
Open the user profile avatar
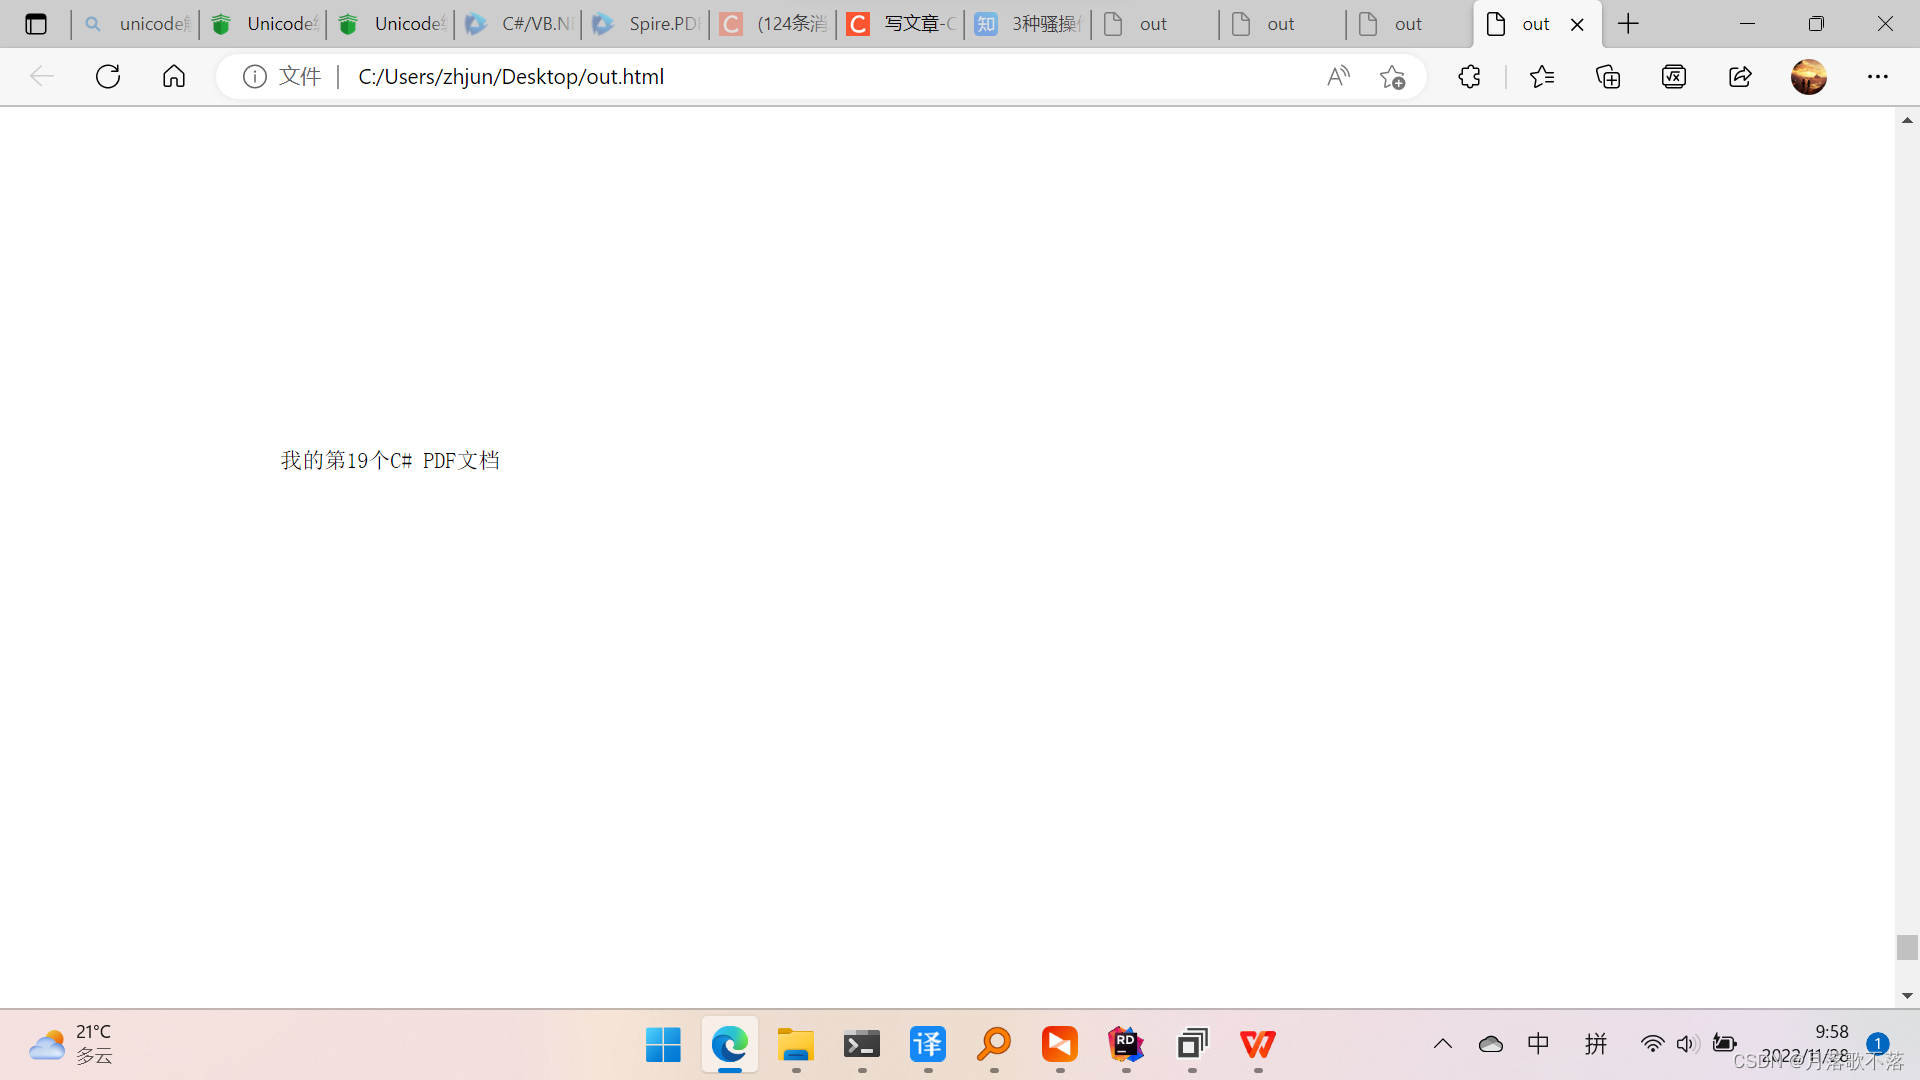(1809, 76)
